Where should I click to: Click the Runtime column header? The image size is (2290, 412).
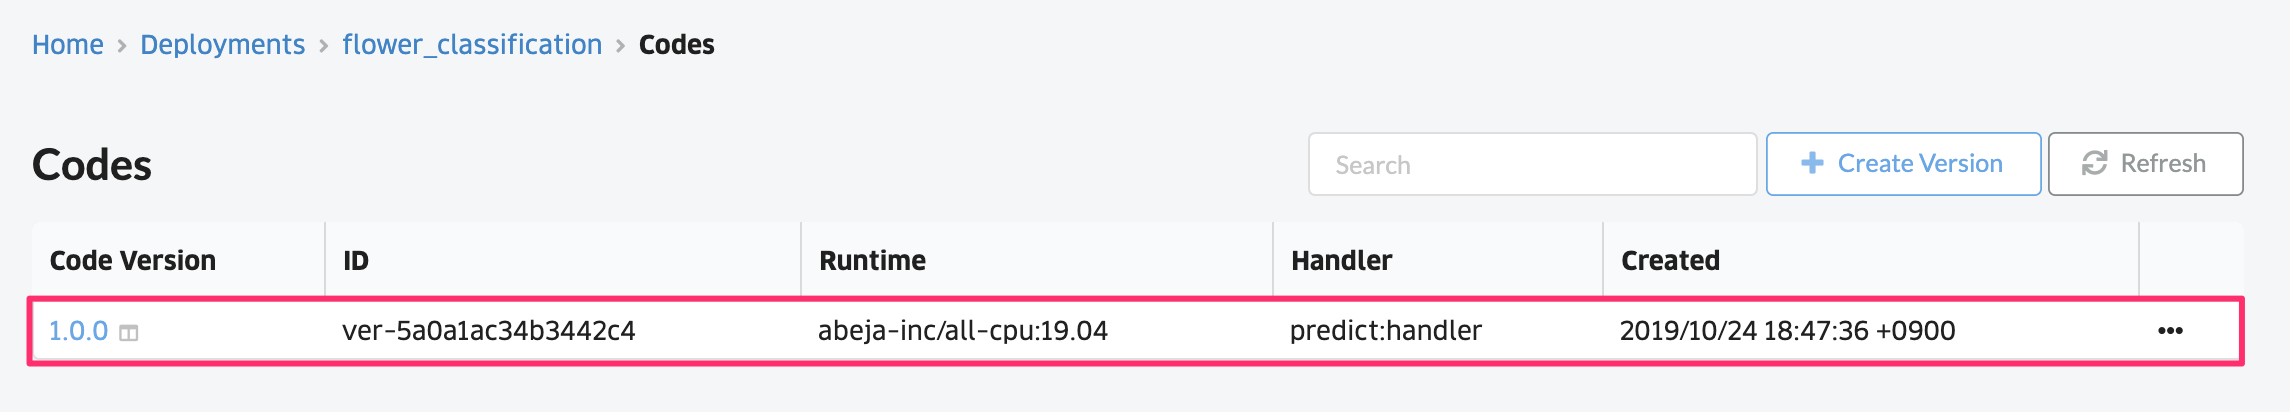pyautogui.click(x=872, y=261)
